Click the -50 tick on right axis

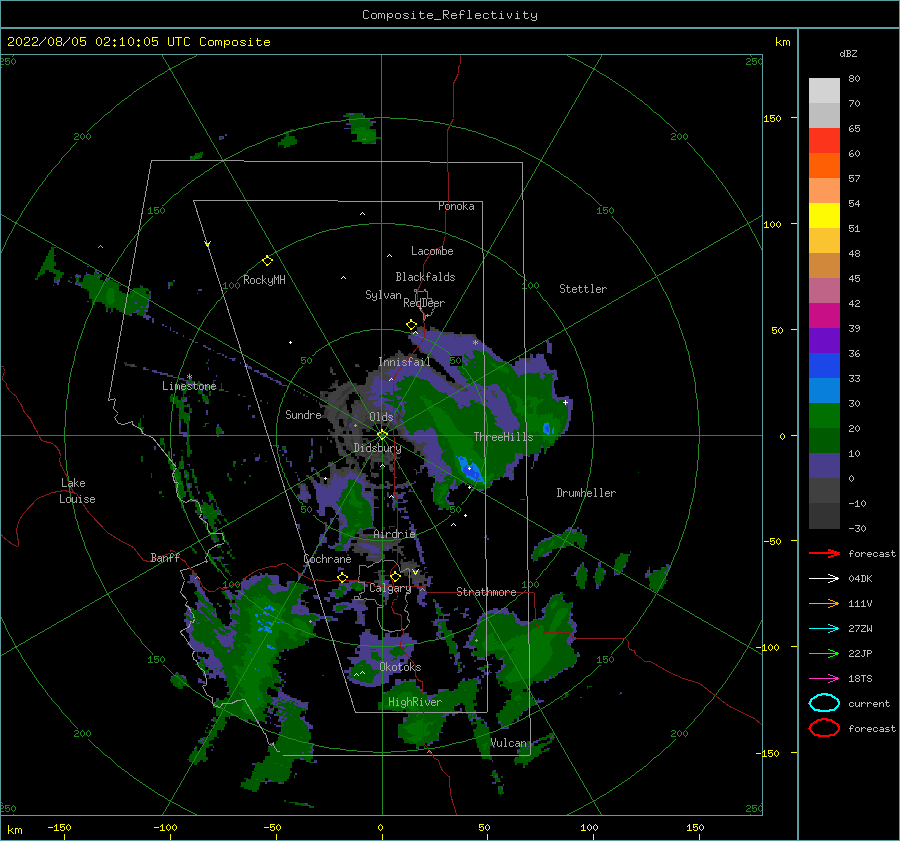773,541
